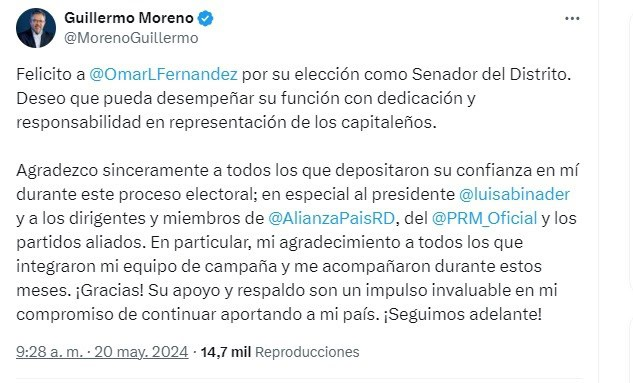The width and height of the screenshot is (633, 383).
Task: Click the blue verified badge
Action: (x=205, y=19)
